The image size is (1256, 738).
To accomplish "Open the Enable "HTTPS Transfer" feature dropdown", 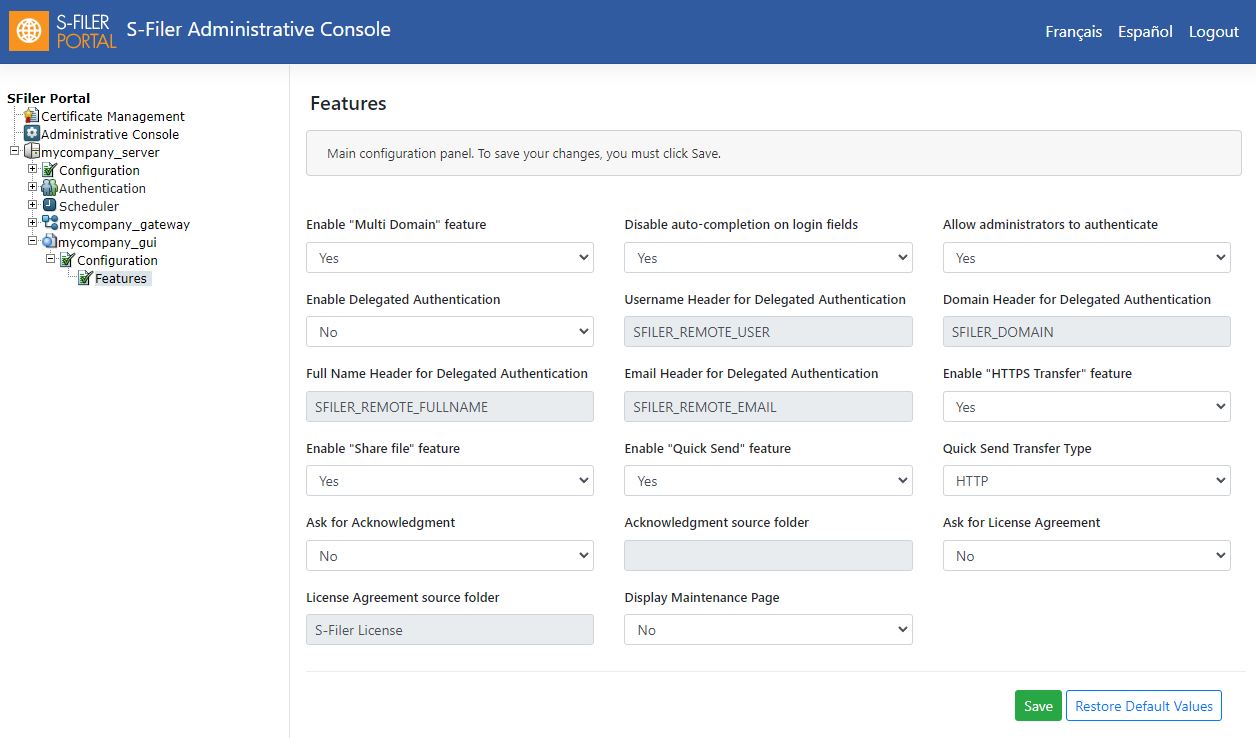I will pos(1087,407).
